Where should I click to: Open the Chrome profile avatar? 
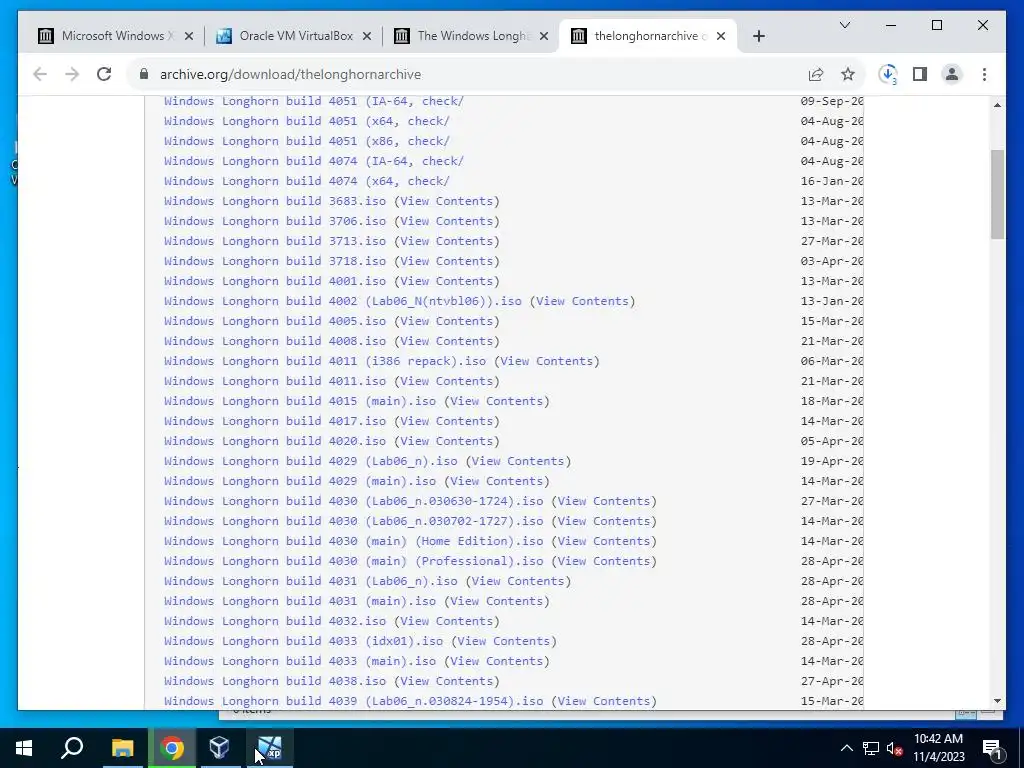tap(952, 74)
